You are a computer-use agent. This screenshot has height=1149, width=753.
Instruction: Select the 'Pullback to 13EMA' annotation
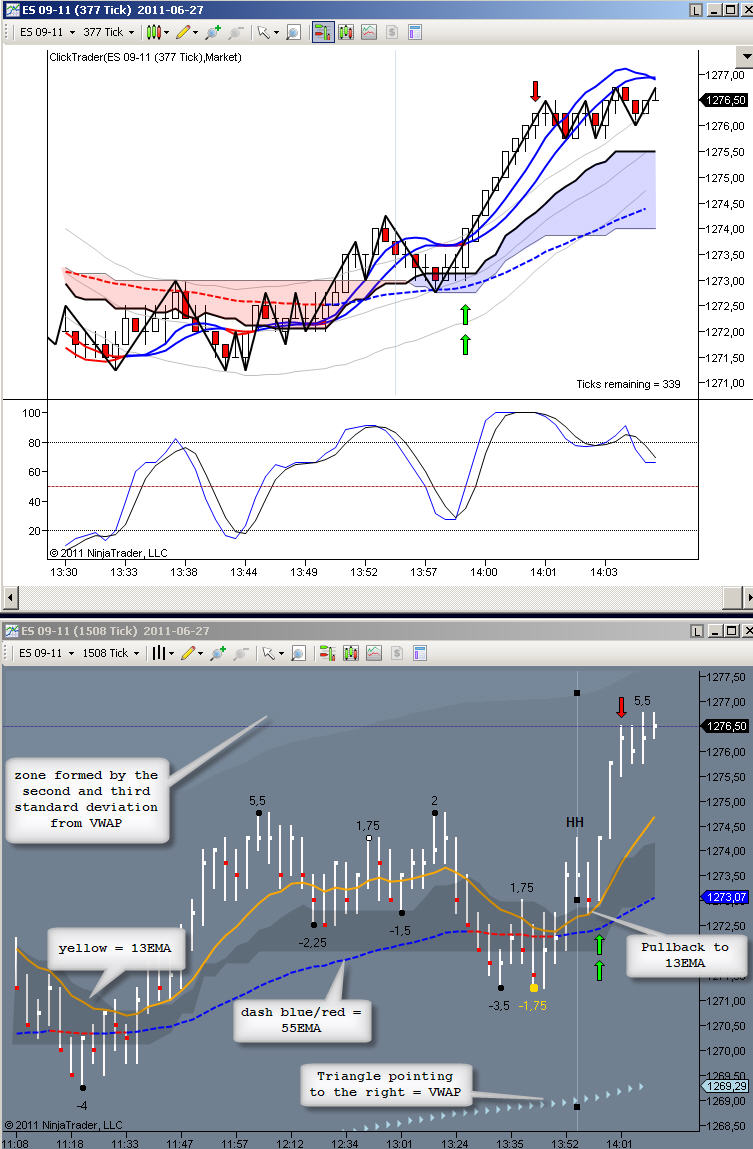(685, 955)
